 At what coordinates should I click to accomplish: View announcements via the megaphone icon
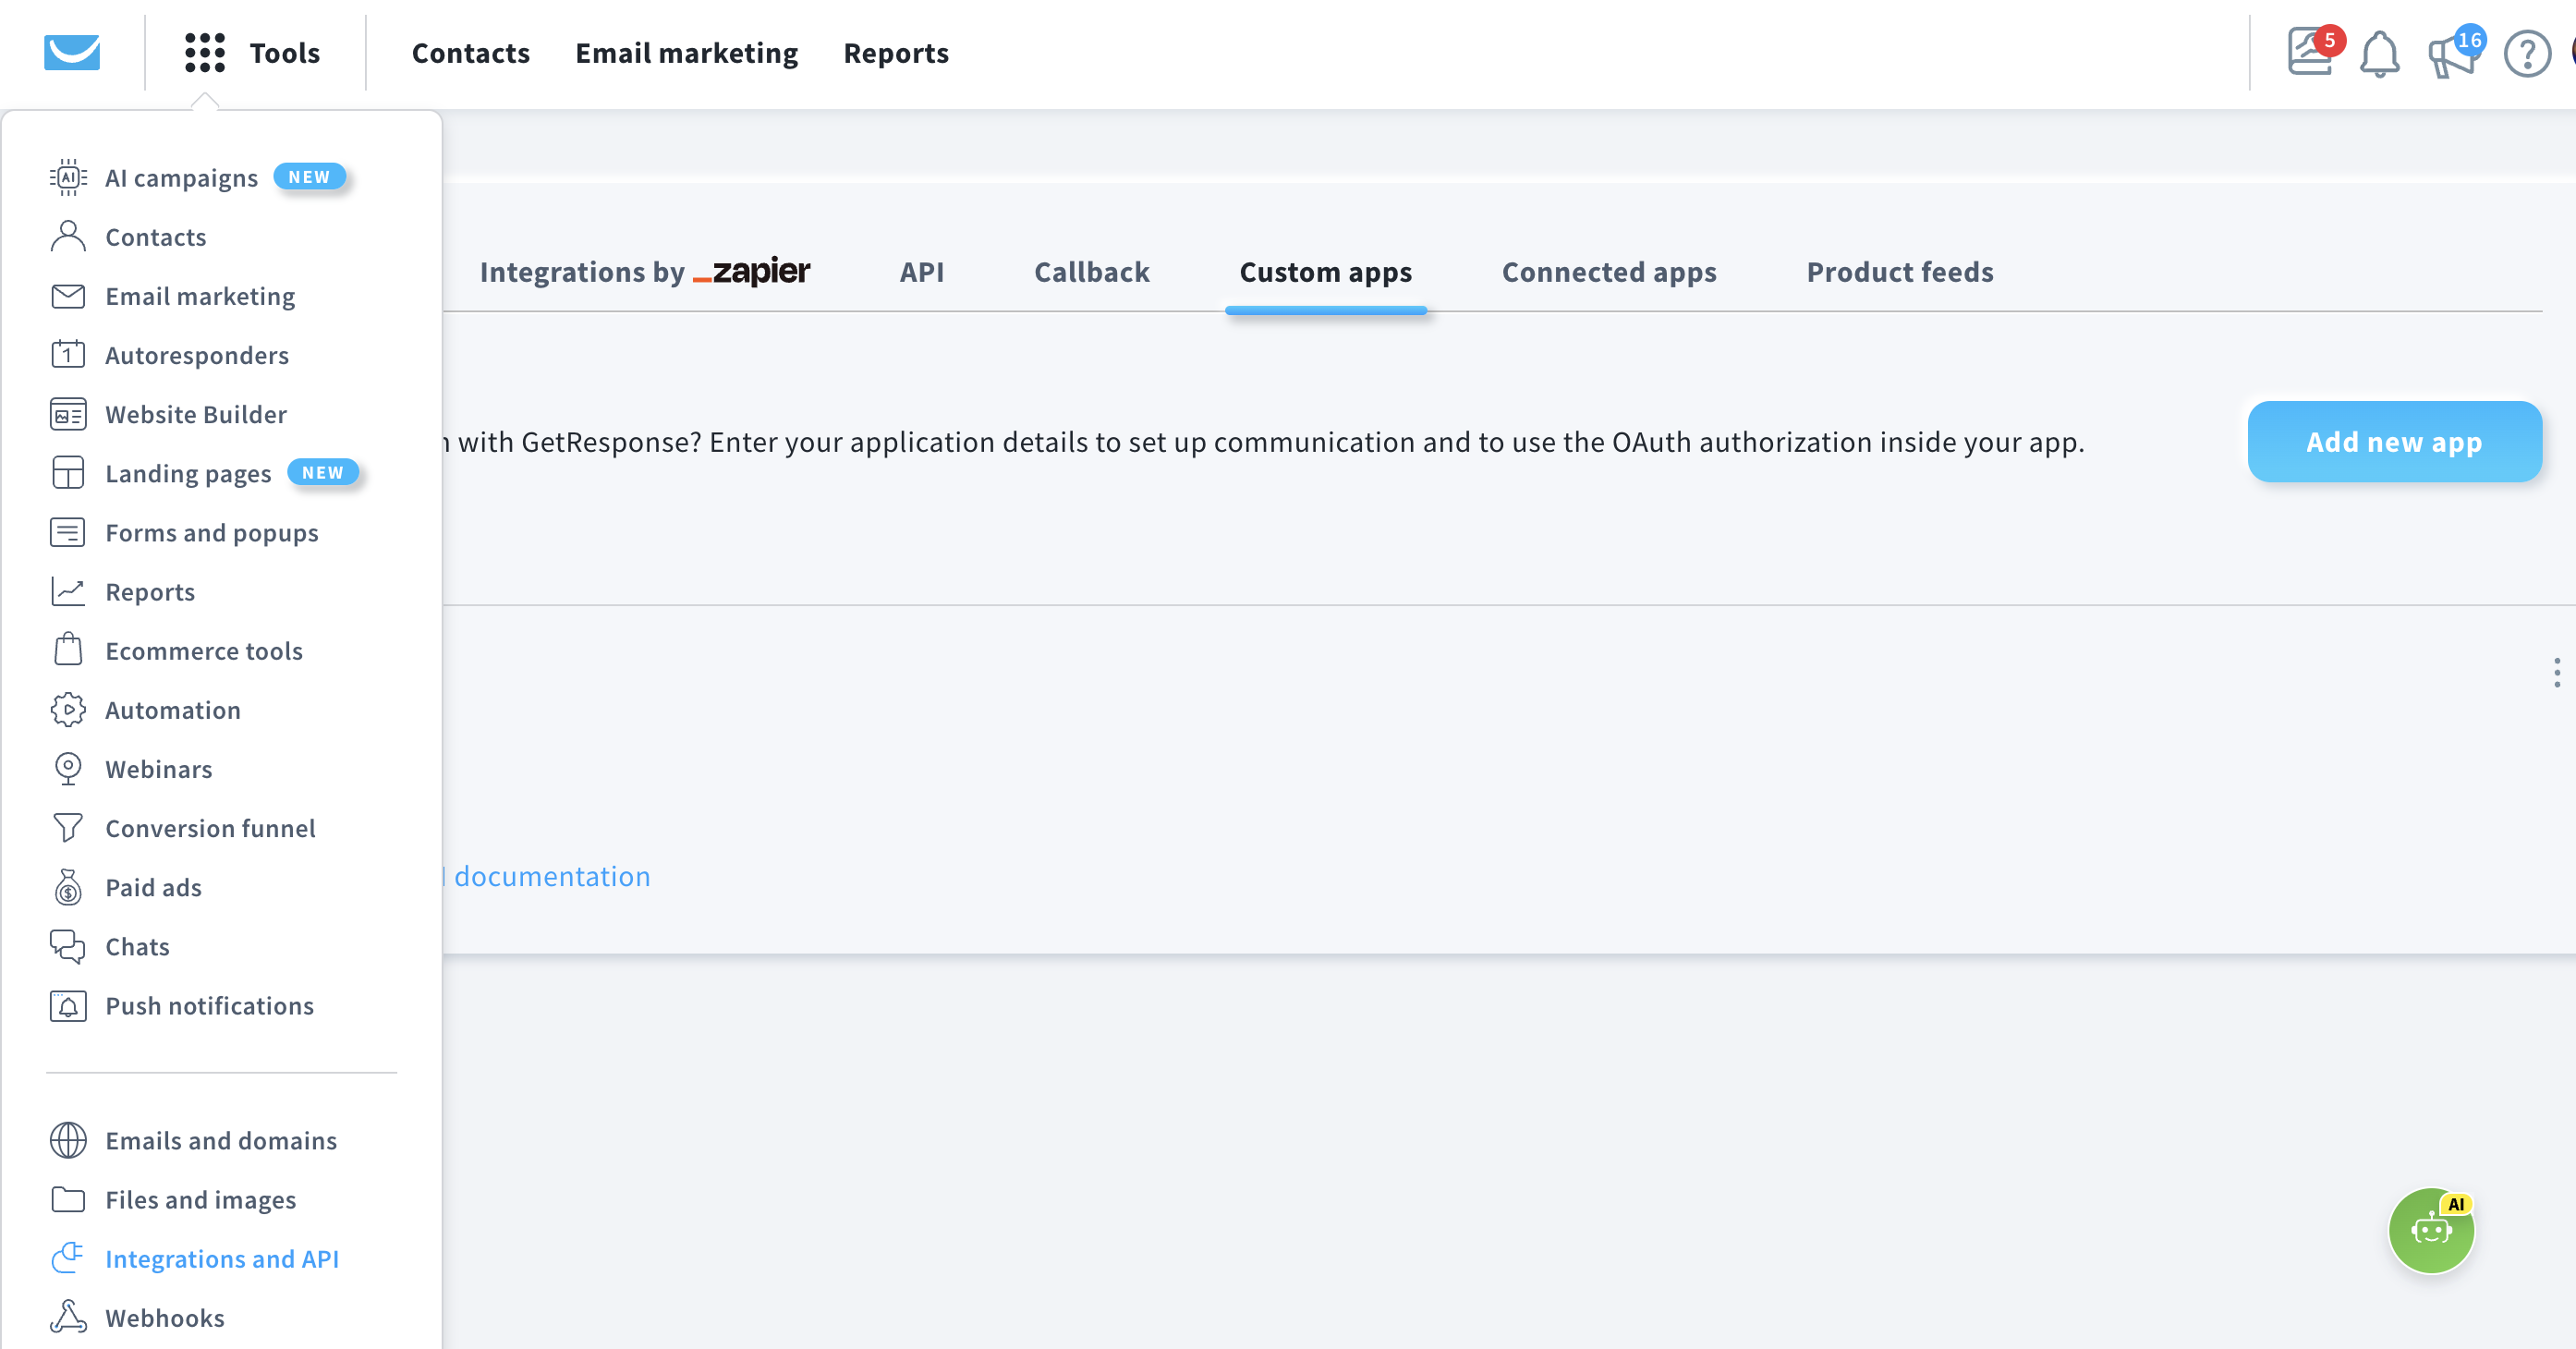tap(2452, 57)
